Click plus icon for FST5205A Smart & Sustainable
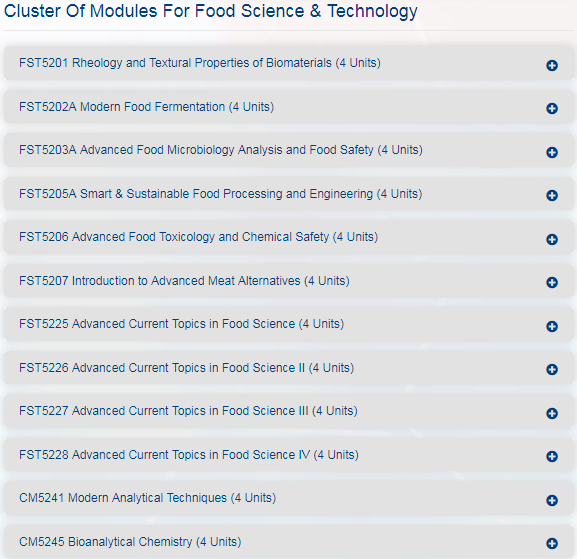 coord(552,195)
